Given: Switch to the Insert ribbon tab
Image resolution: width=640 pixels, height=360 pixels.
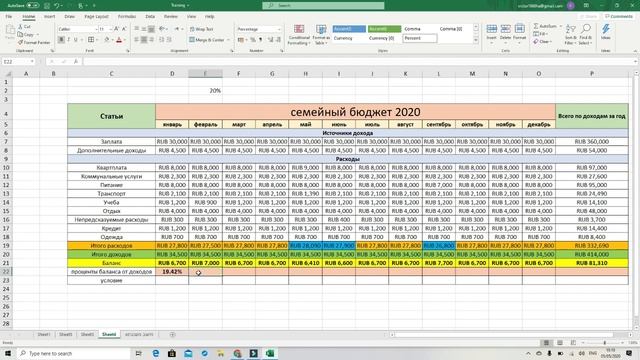Looking at the screenshot, I should 49,16.
